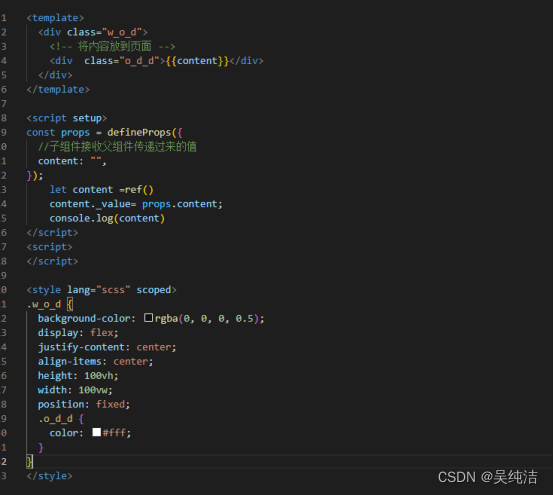Click the nested .o_d_d selector
The height and width of the screenshot is (495, 554).
(x=55, y=419)
